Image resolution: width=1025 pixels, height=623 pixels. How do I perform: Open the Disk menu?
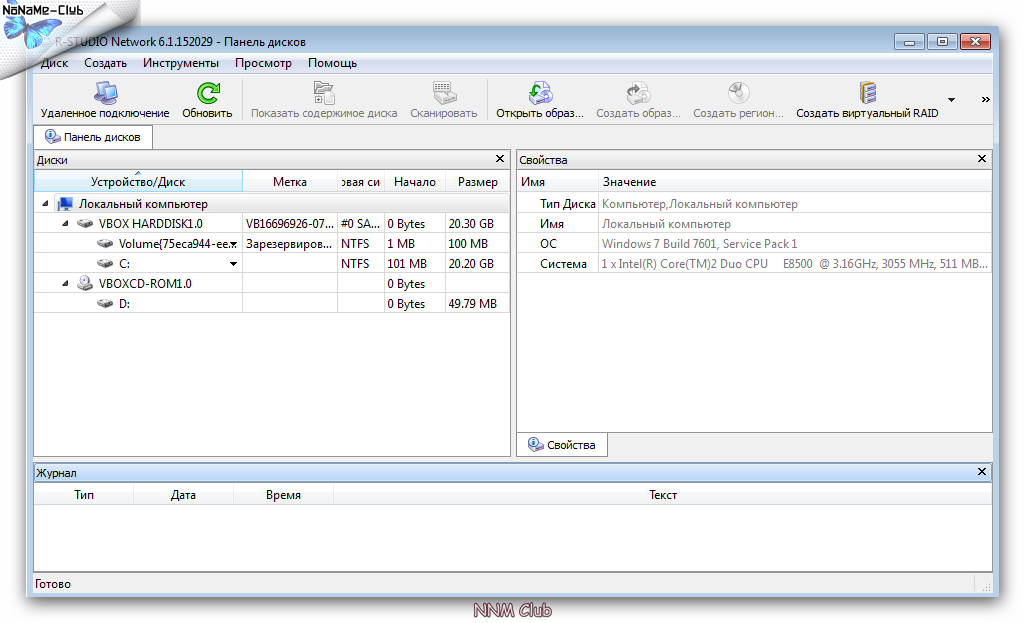[55, 63]
